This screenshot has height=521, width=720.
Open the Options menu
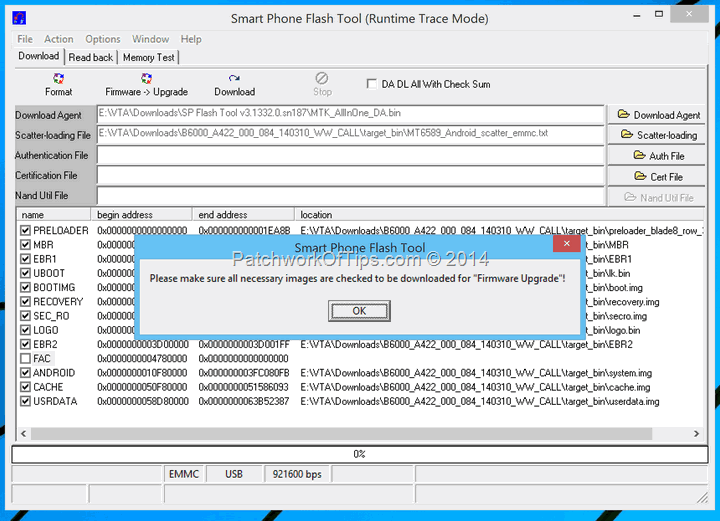pyautogui.click(x=102, y=39)
